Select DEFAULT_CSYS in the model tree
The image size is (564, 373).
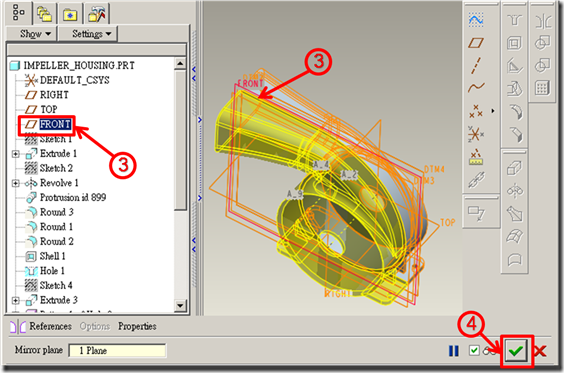67,80
